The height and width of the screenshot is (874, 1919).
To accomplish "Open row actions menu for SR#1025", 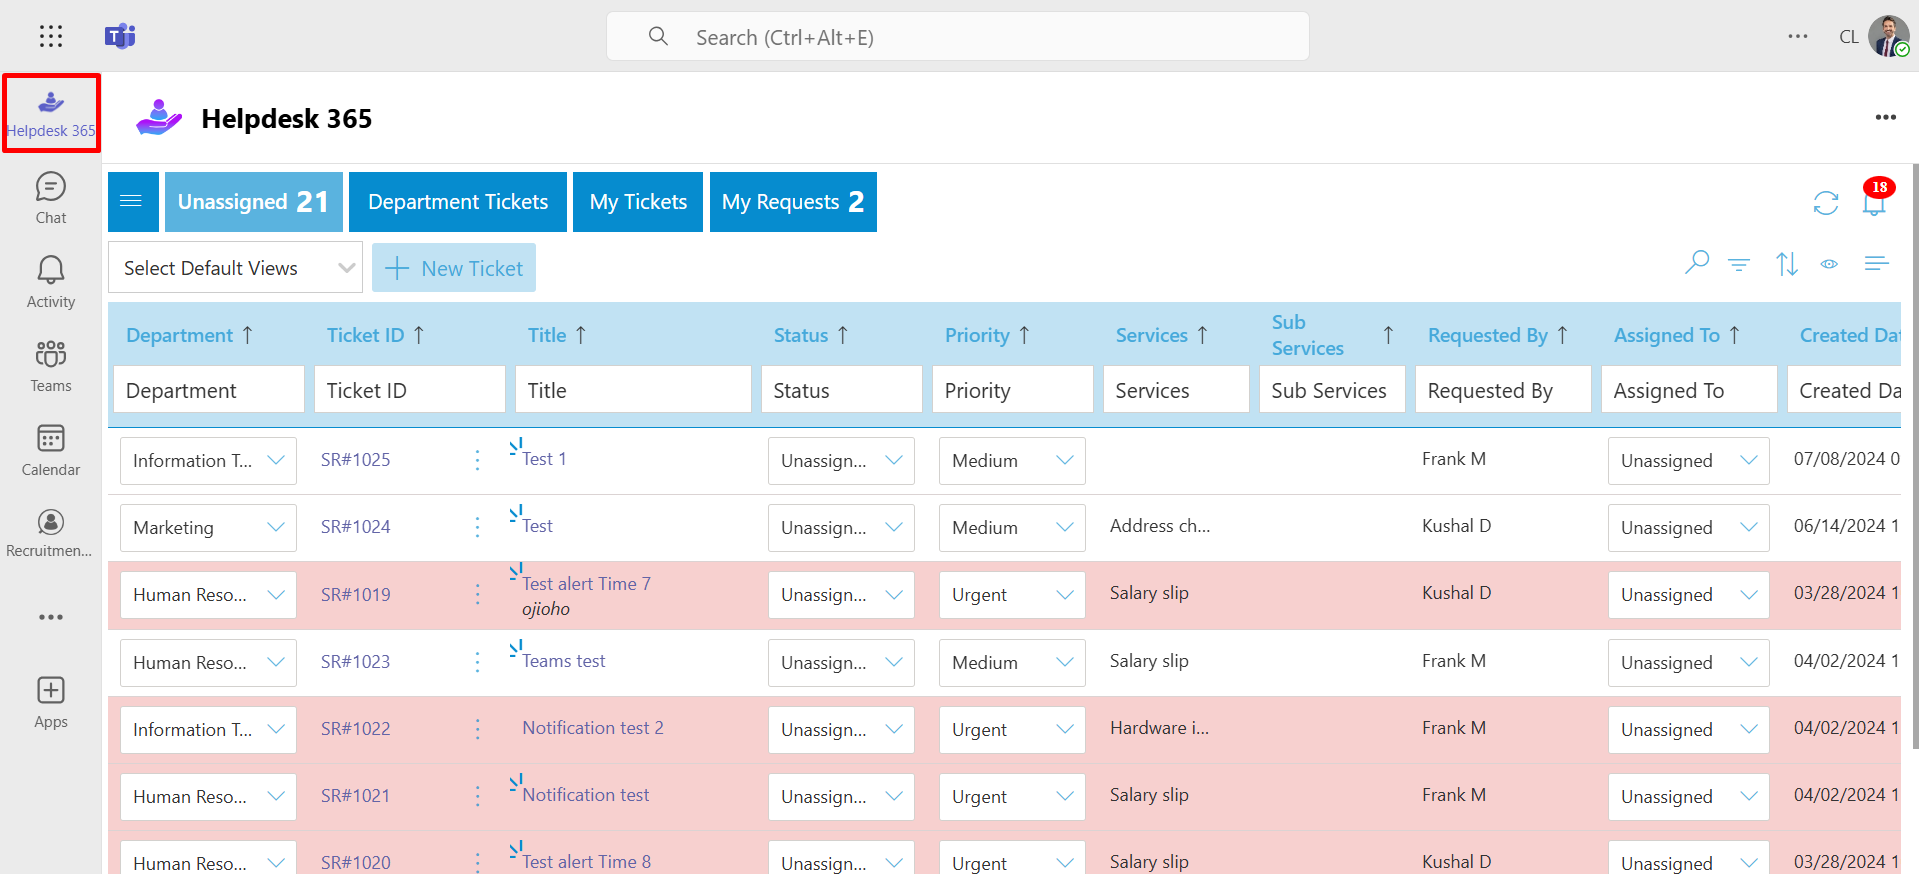I will point(478,460).
